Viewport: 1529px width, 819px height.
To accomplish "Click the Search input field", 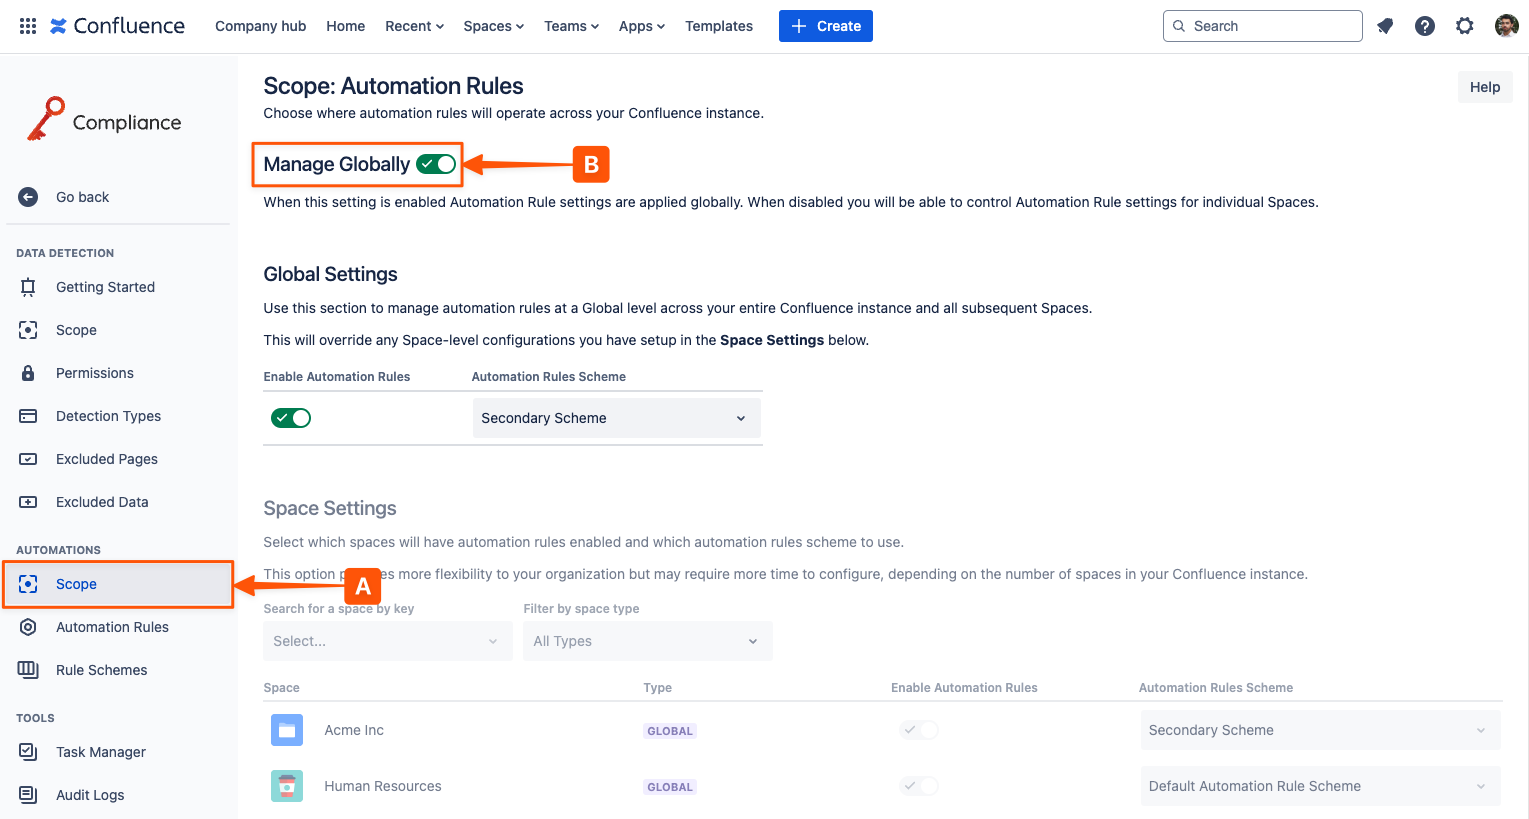I will pyautogui.click(x=1270, y=26).
